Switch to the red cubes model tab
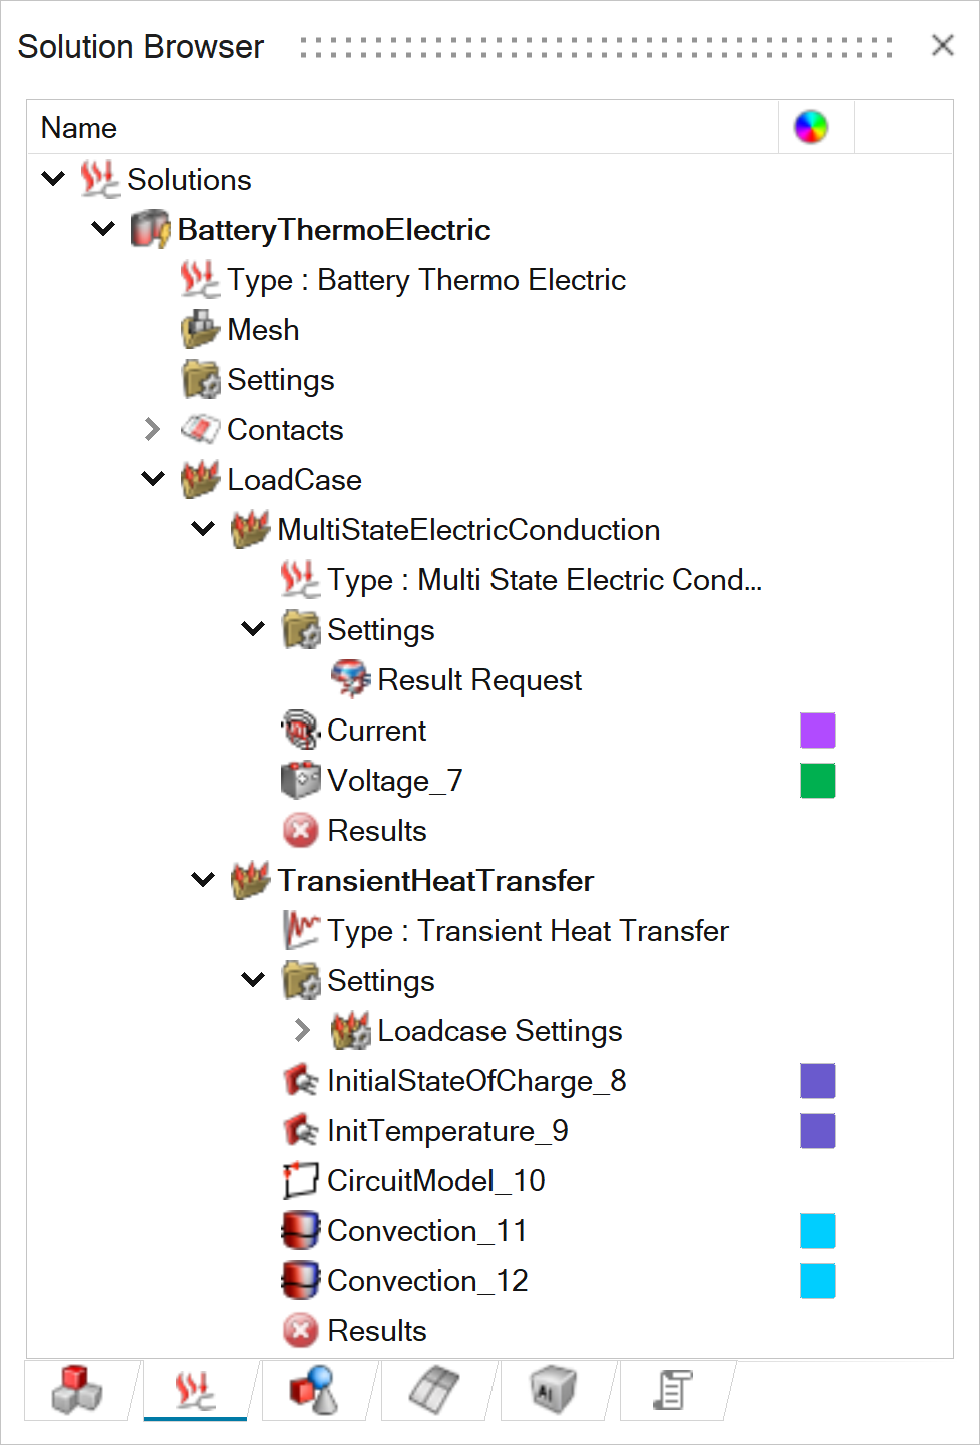The width and height of the screenshot is (980, 1445). pyautogui.click(x=77, y=1390)
